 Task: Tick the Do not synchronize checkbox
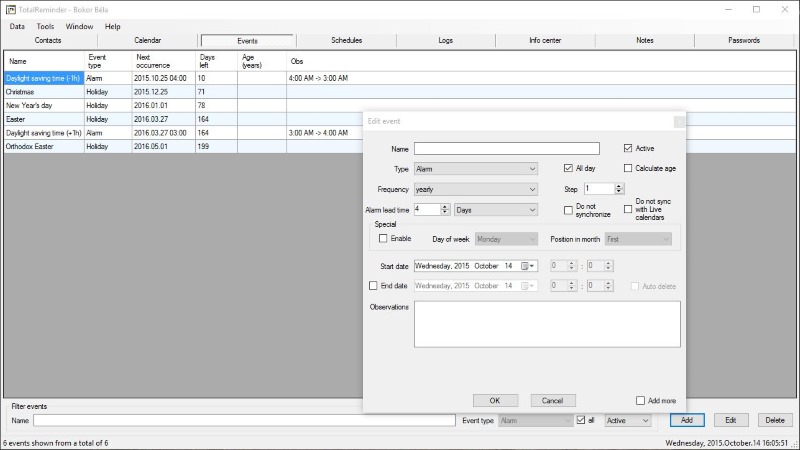tap(568, 210)
